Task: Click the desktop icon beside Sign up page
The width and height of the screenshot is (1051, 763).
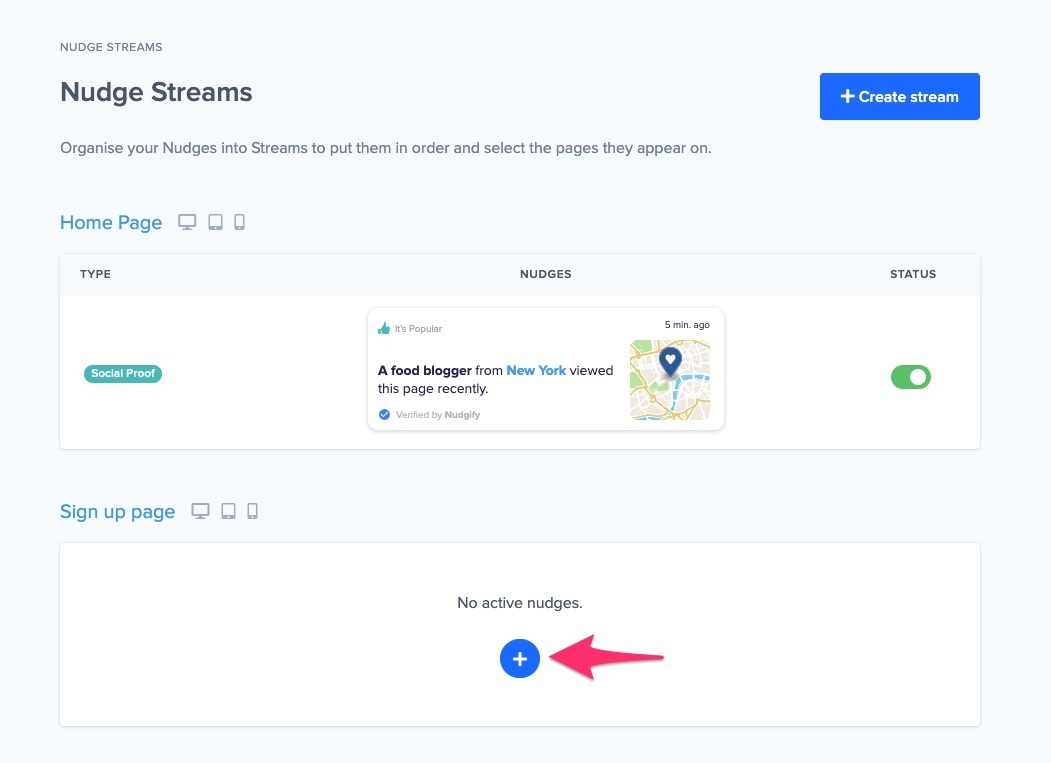Action: (200, 511)
